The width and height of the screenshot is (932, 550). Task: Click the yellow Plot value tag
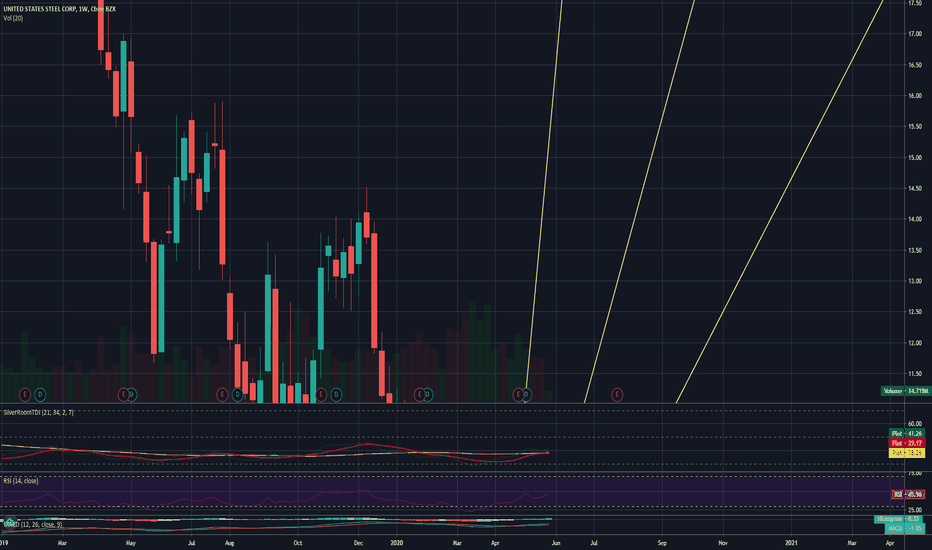pos(907,452)
